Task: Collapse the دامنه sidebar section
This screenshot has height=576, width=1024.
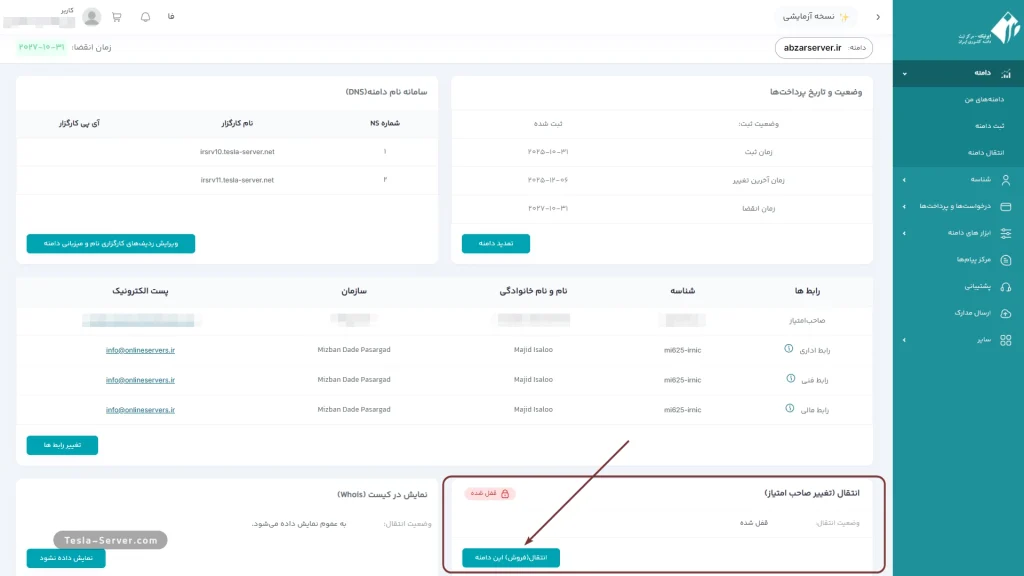Action: pyautogui.click(x=960, y=73)
